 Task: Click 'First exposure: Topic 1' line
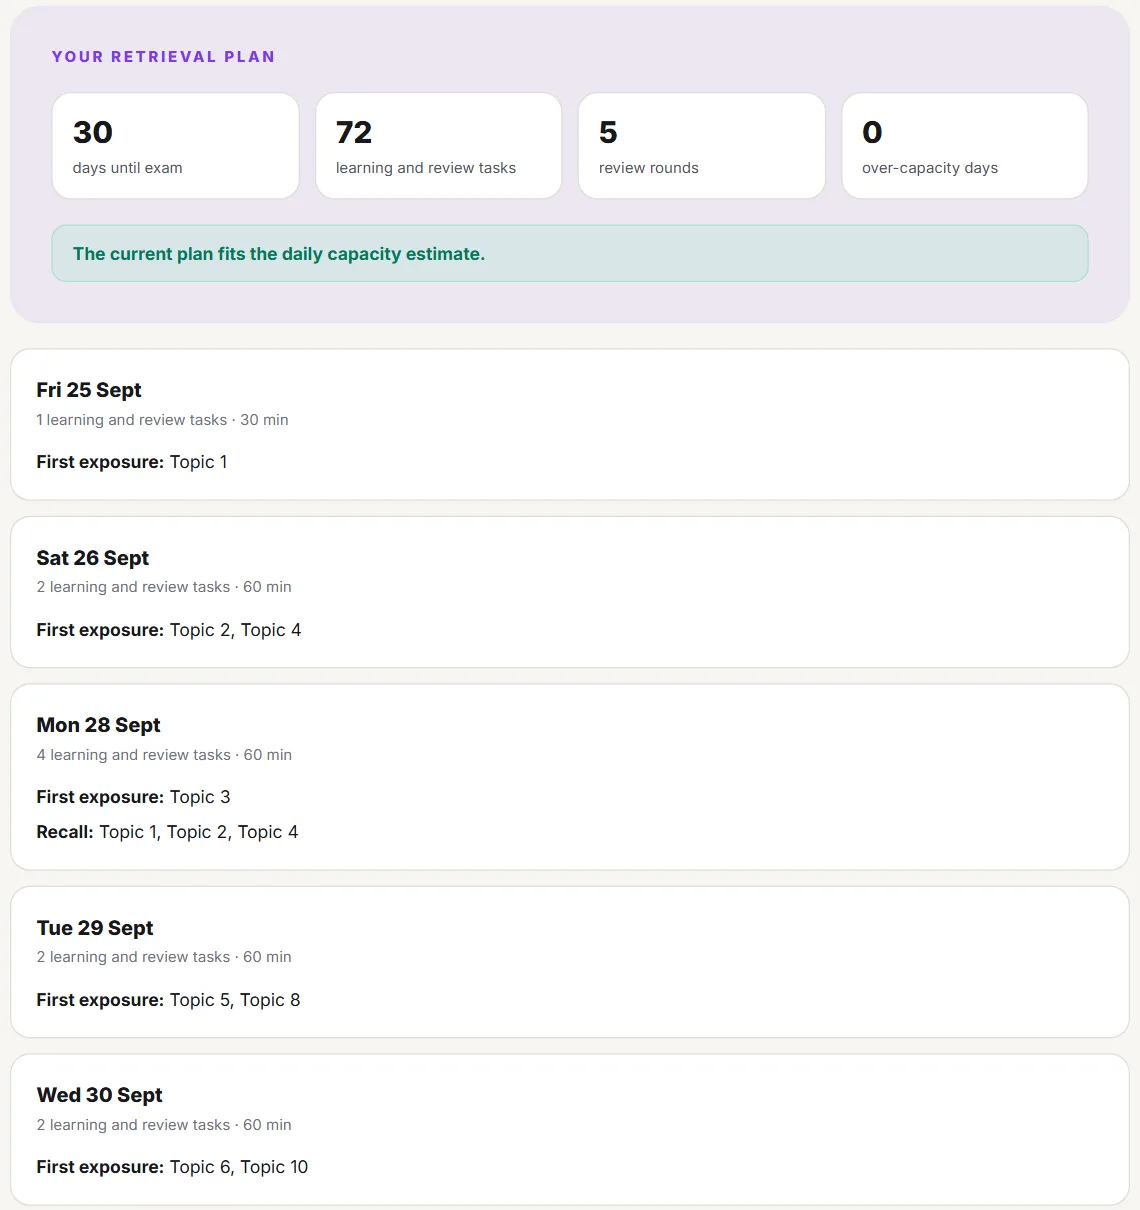(132, 462)
